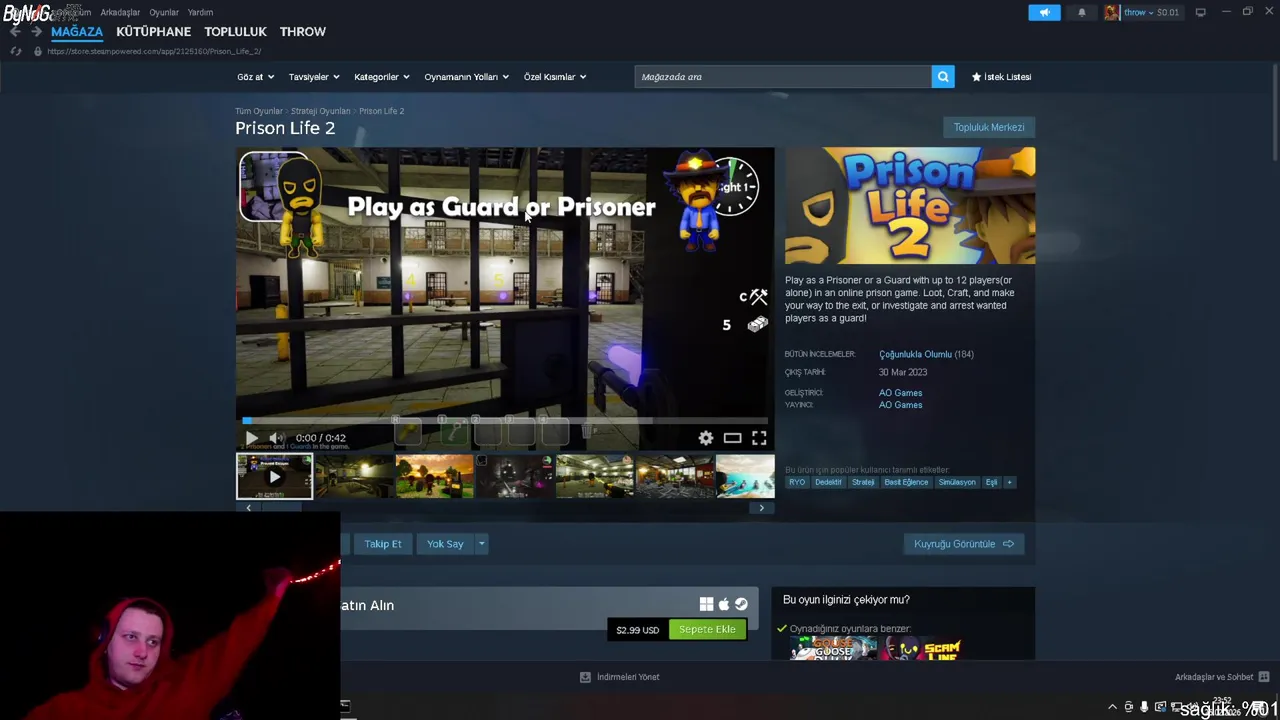Open the Yardım menu

(x=200, y=12)
